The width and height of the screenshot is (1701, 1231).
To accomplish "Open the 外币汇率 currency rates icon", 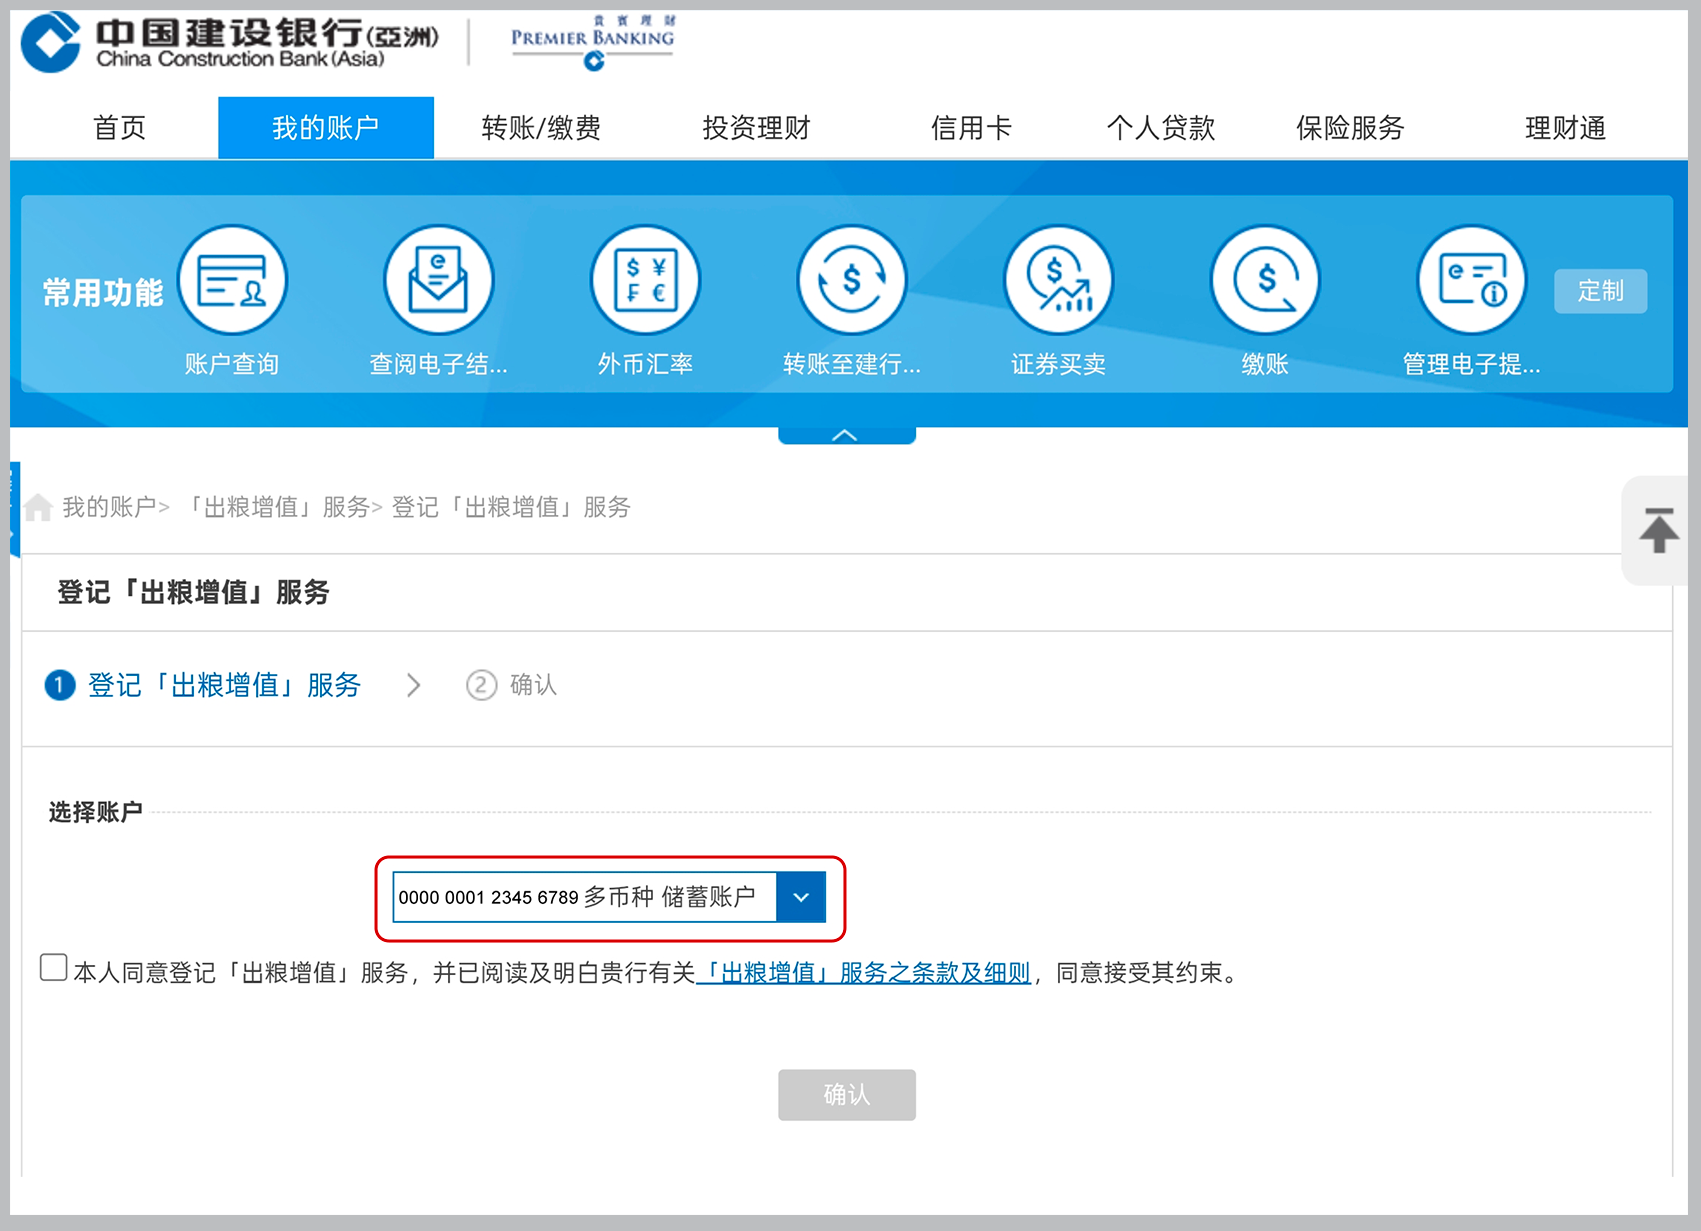I will pos(645,280).
